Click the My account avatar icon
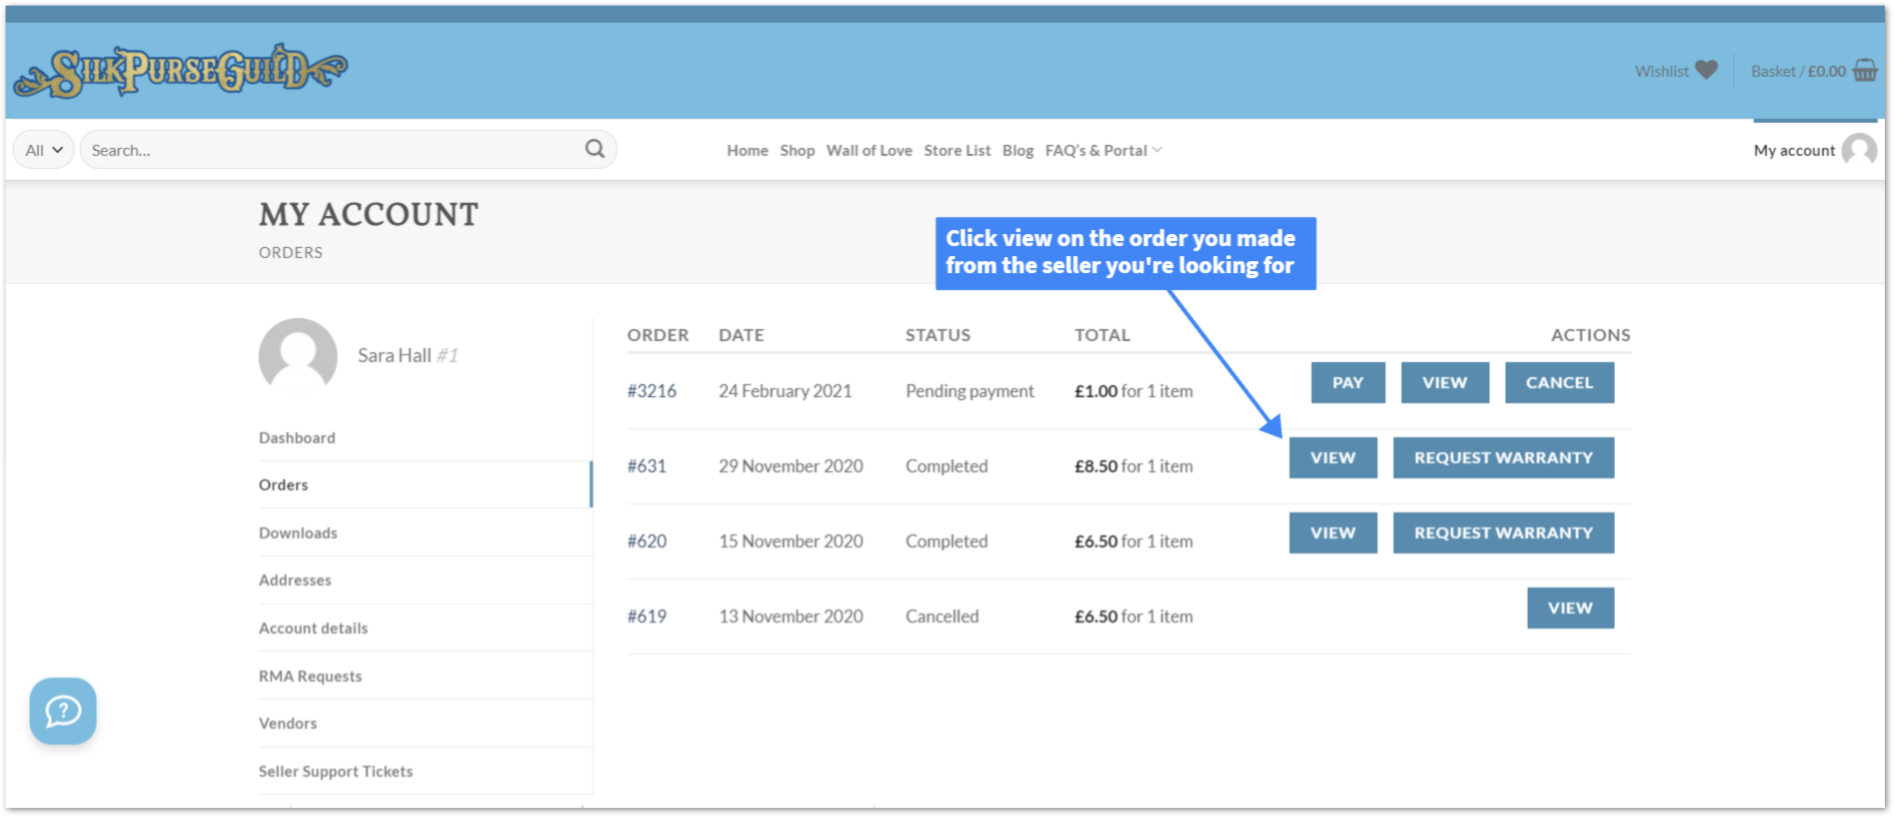 [x=1858, y=150]
